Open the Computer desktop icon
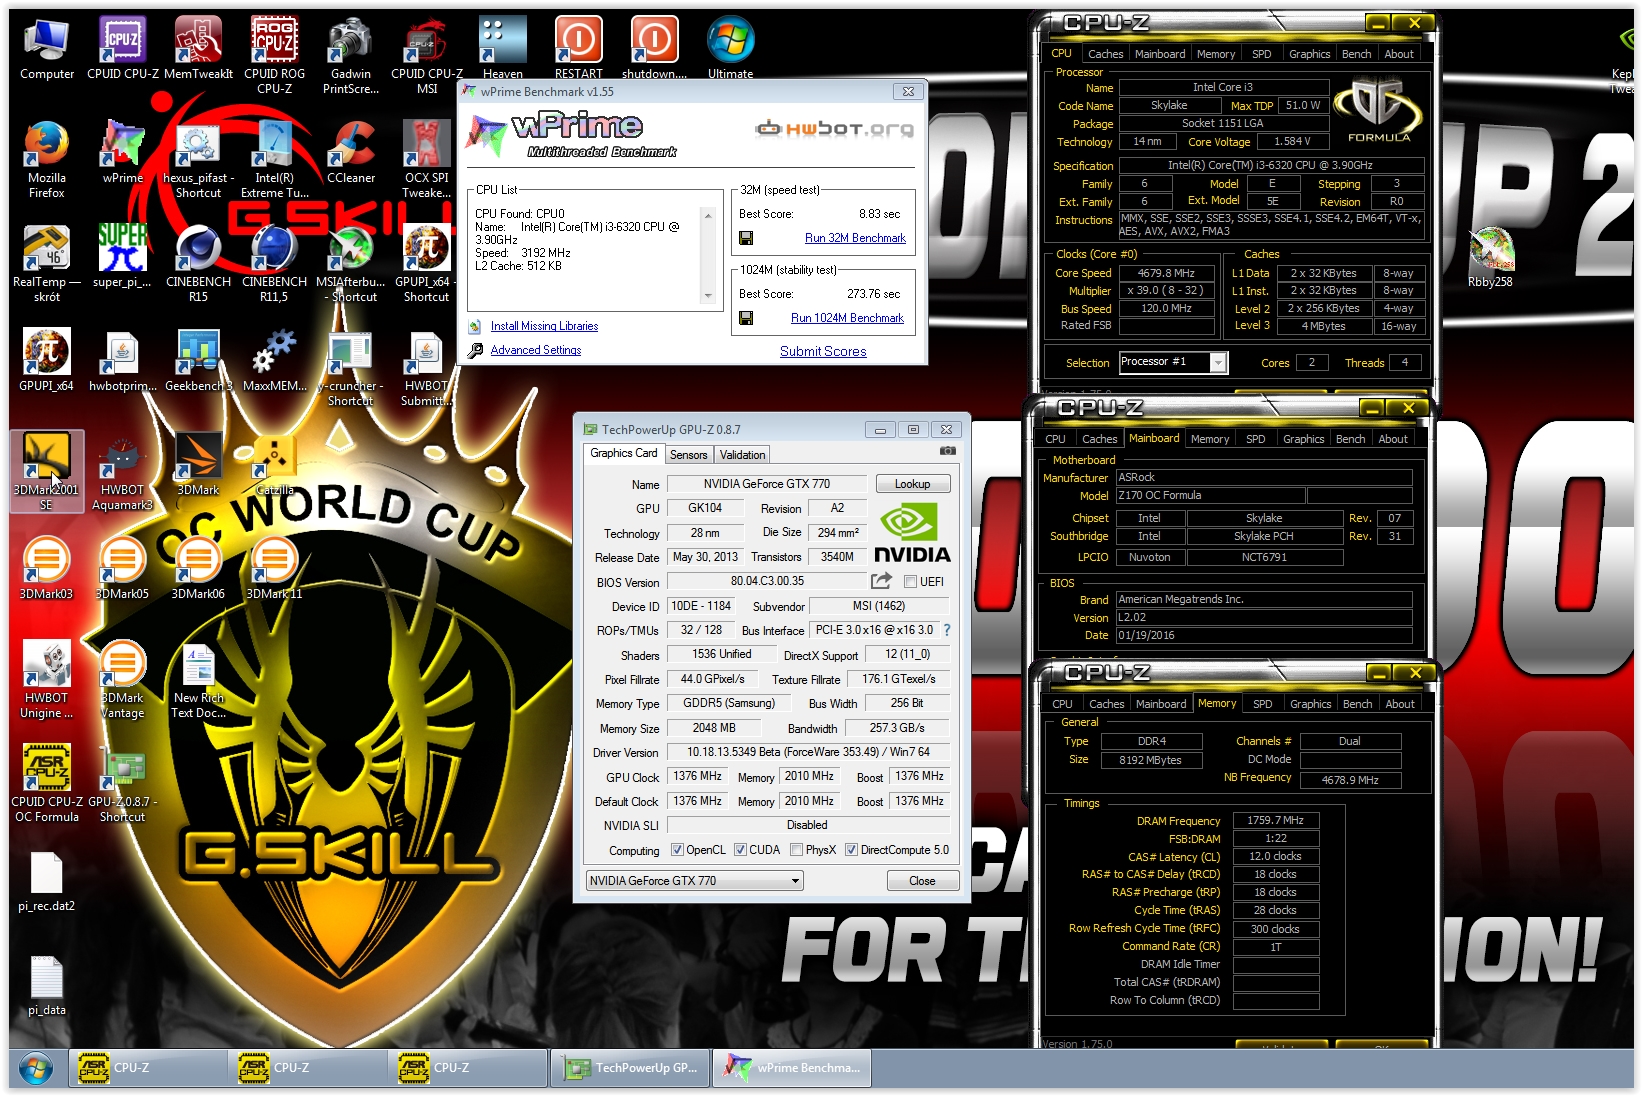Viewport: 1642px width, 1096px height. click(47, 49)
